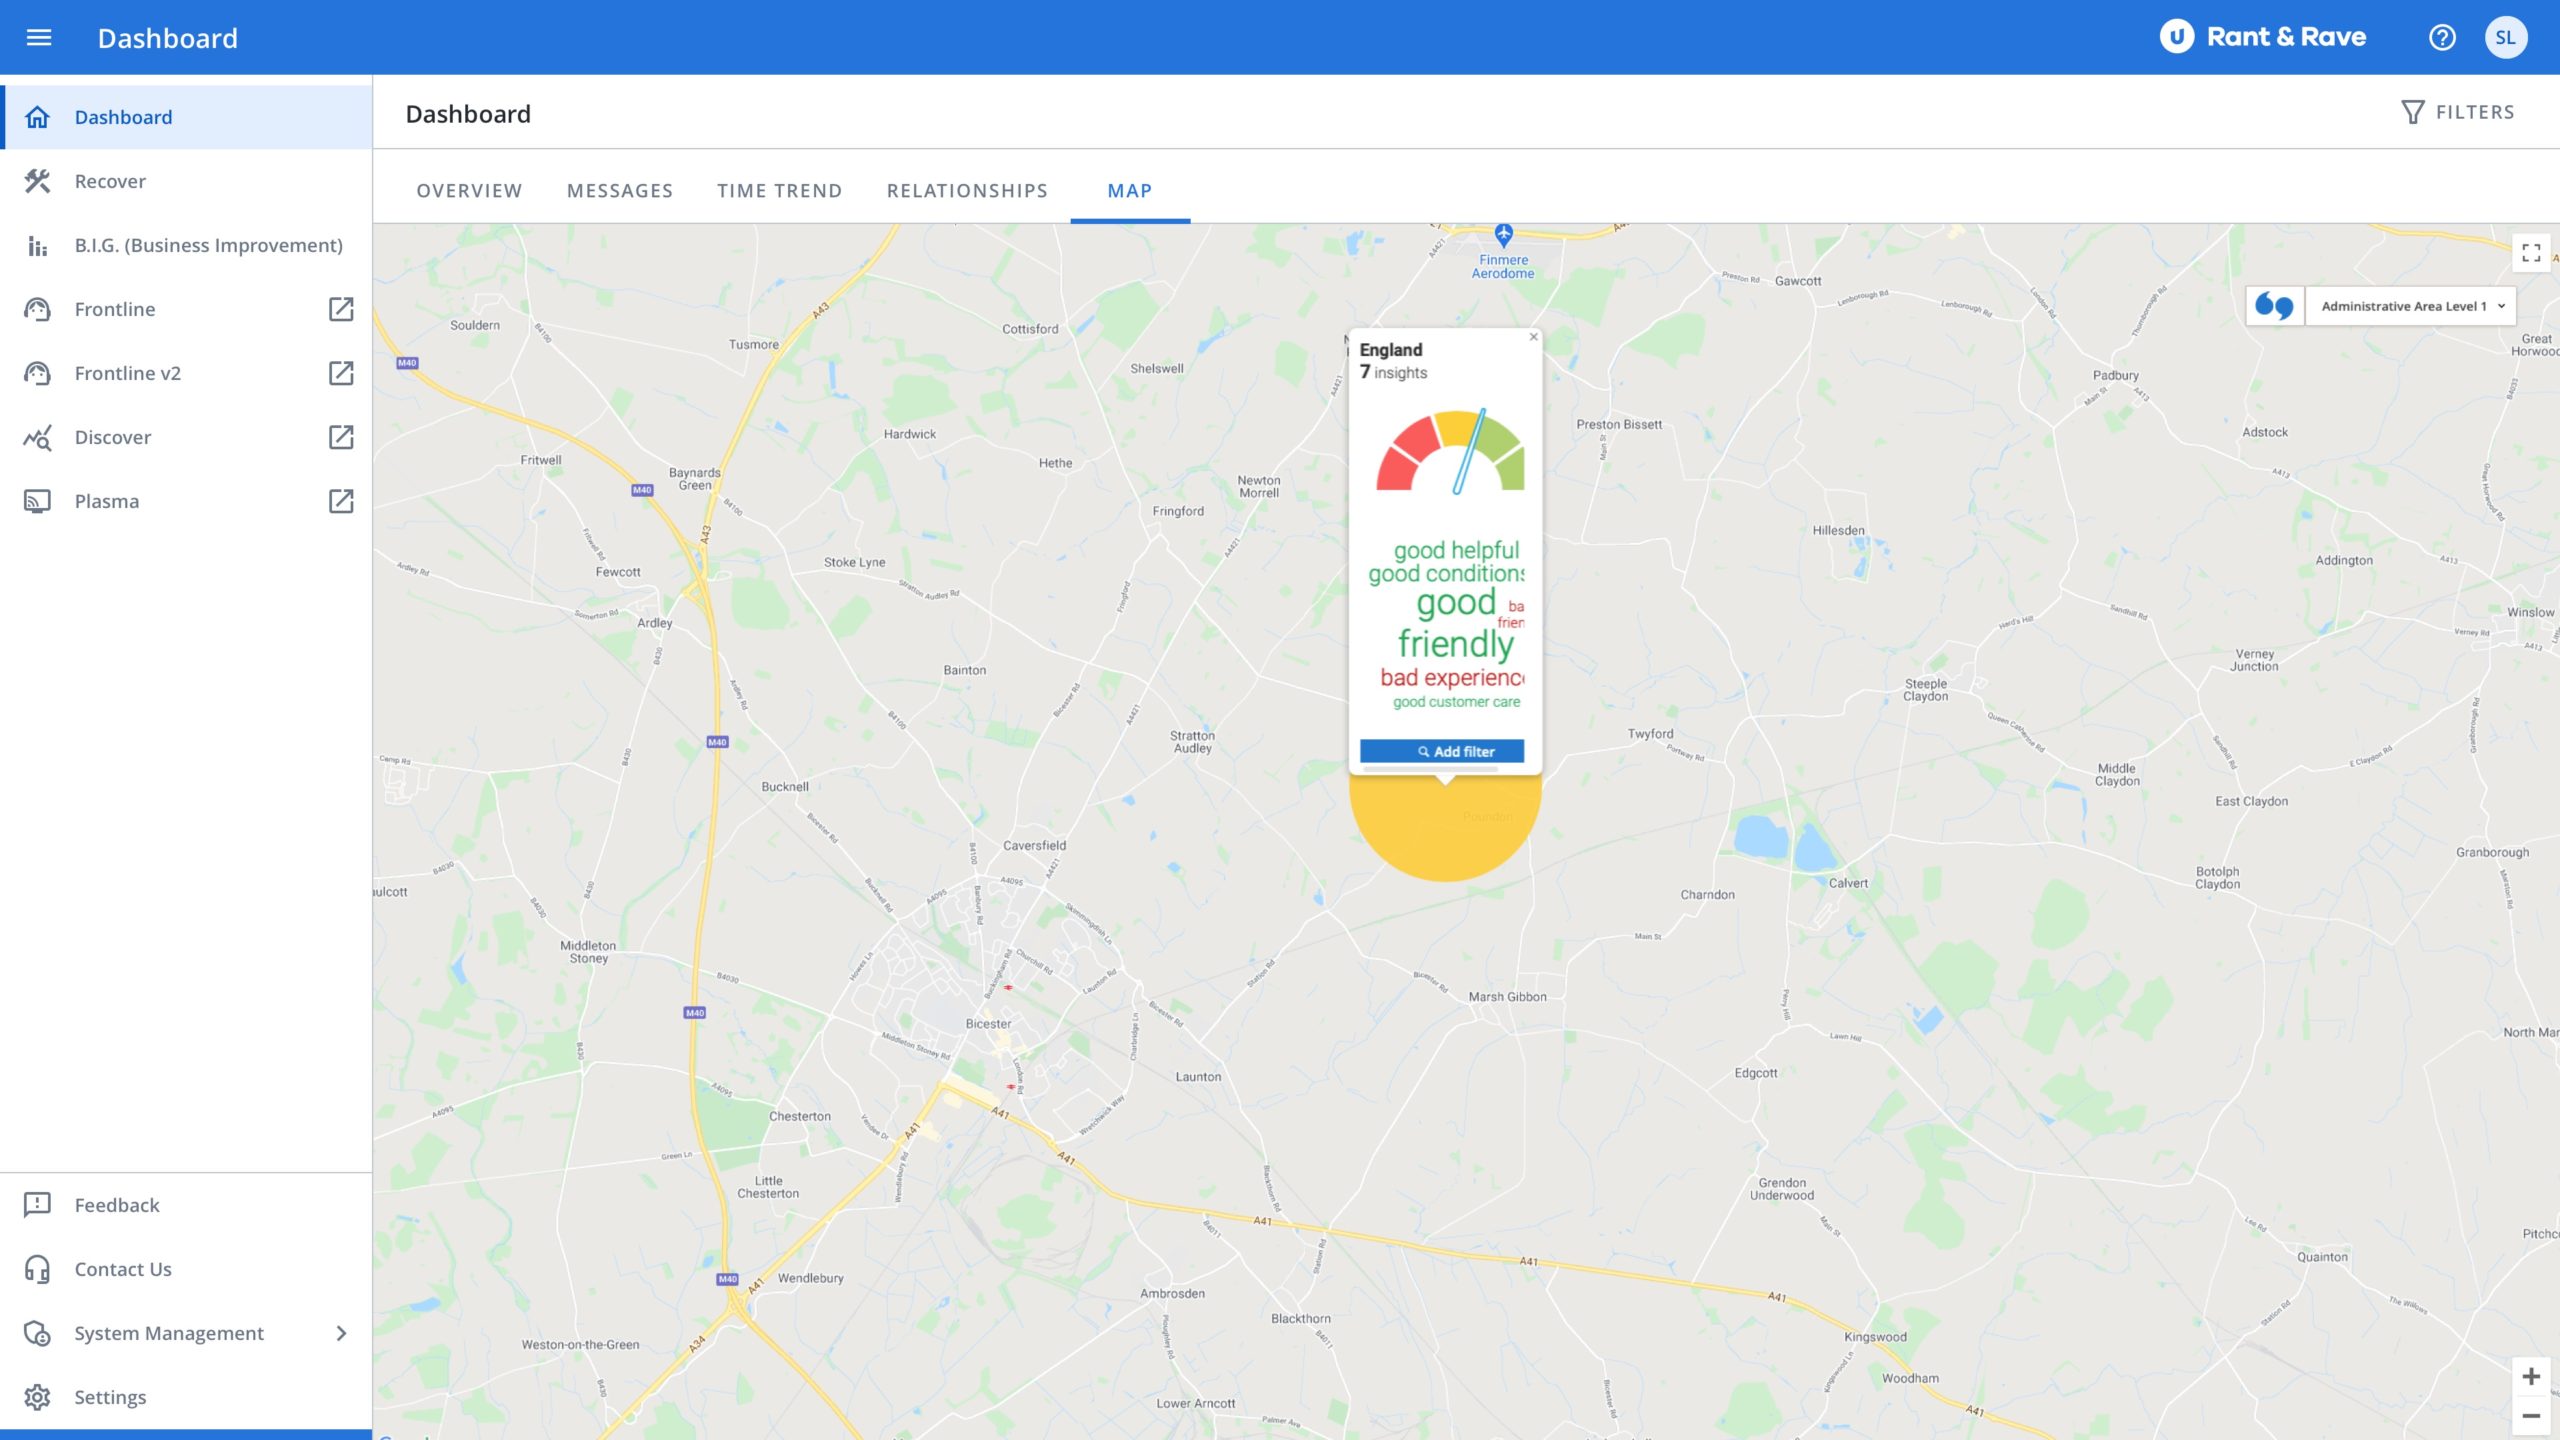Image resolution: width=2560 pixels, height=1440 pixels.
Task: Switch to the Overview tab
Action: point(469,190)
